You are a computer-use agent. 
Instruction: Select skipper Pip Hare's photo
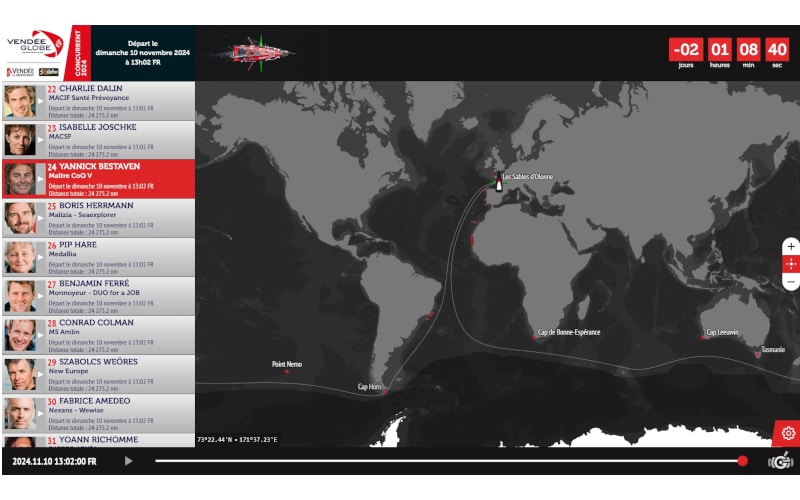20,257
